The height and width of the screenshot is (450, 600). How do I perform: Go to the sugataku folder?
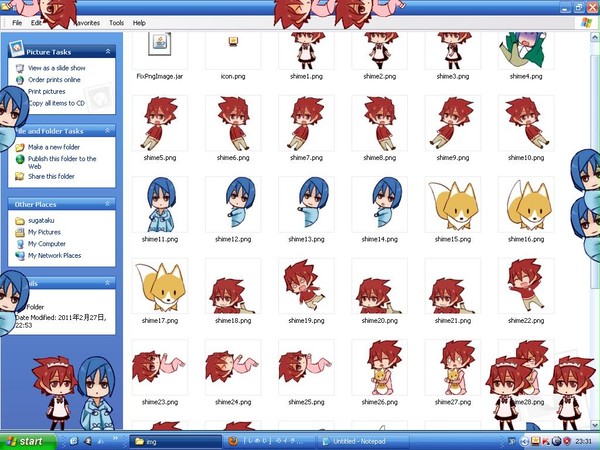(41, 220)
